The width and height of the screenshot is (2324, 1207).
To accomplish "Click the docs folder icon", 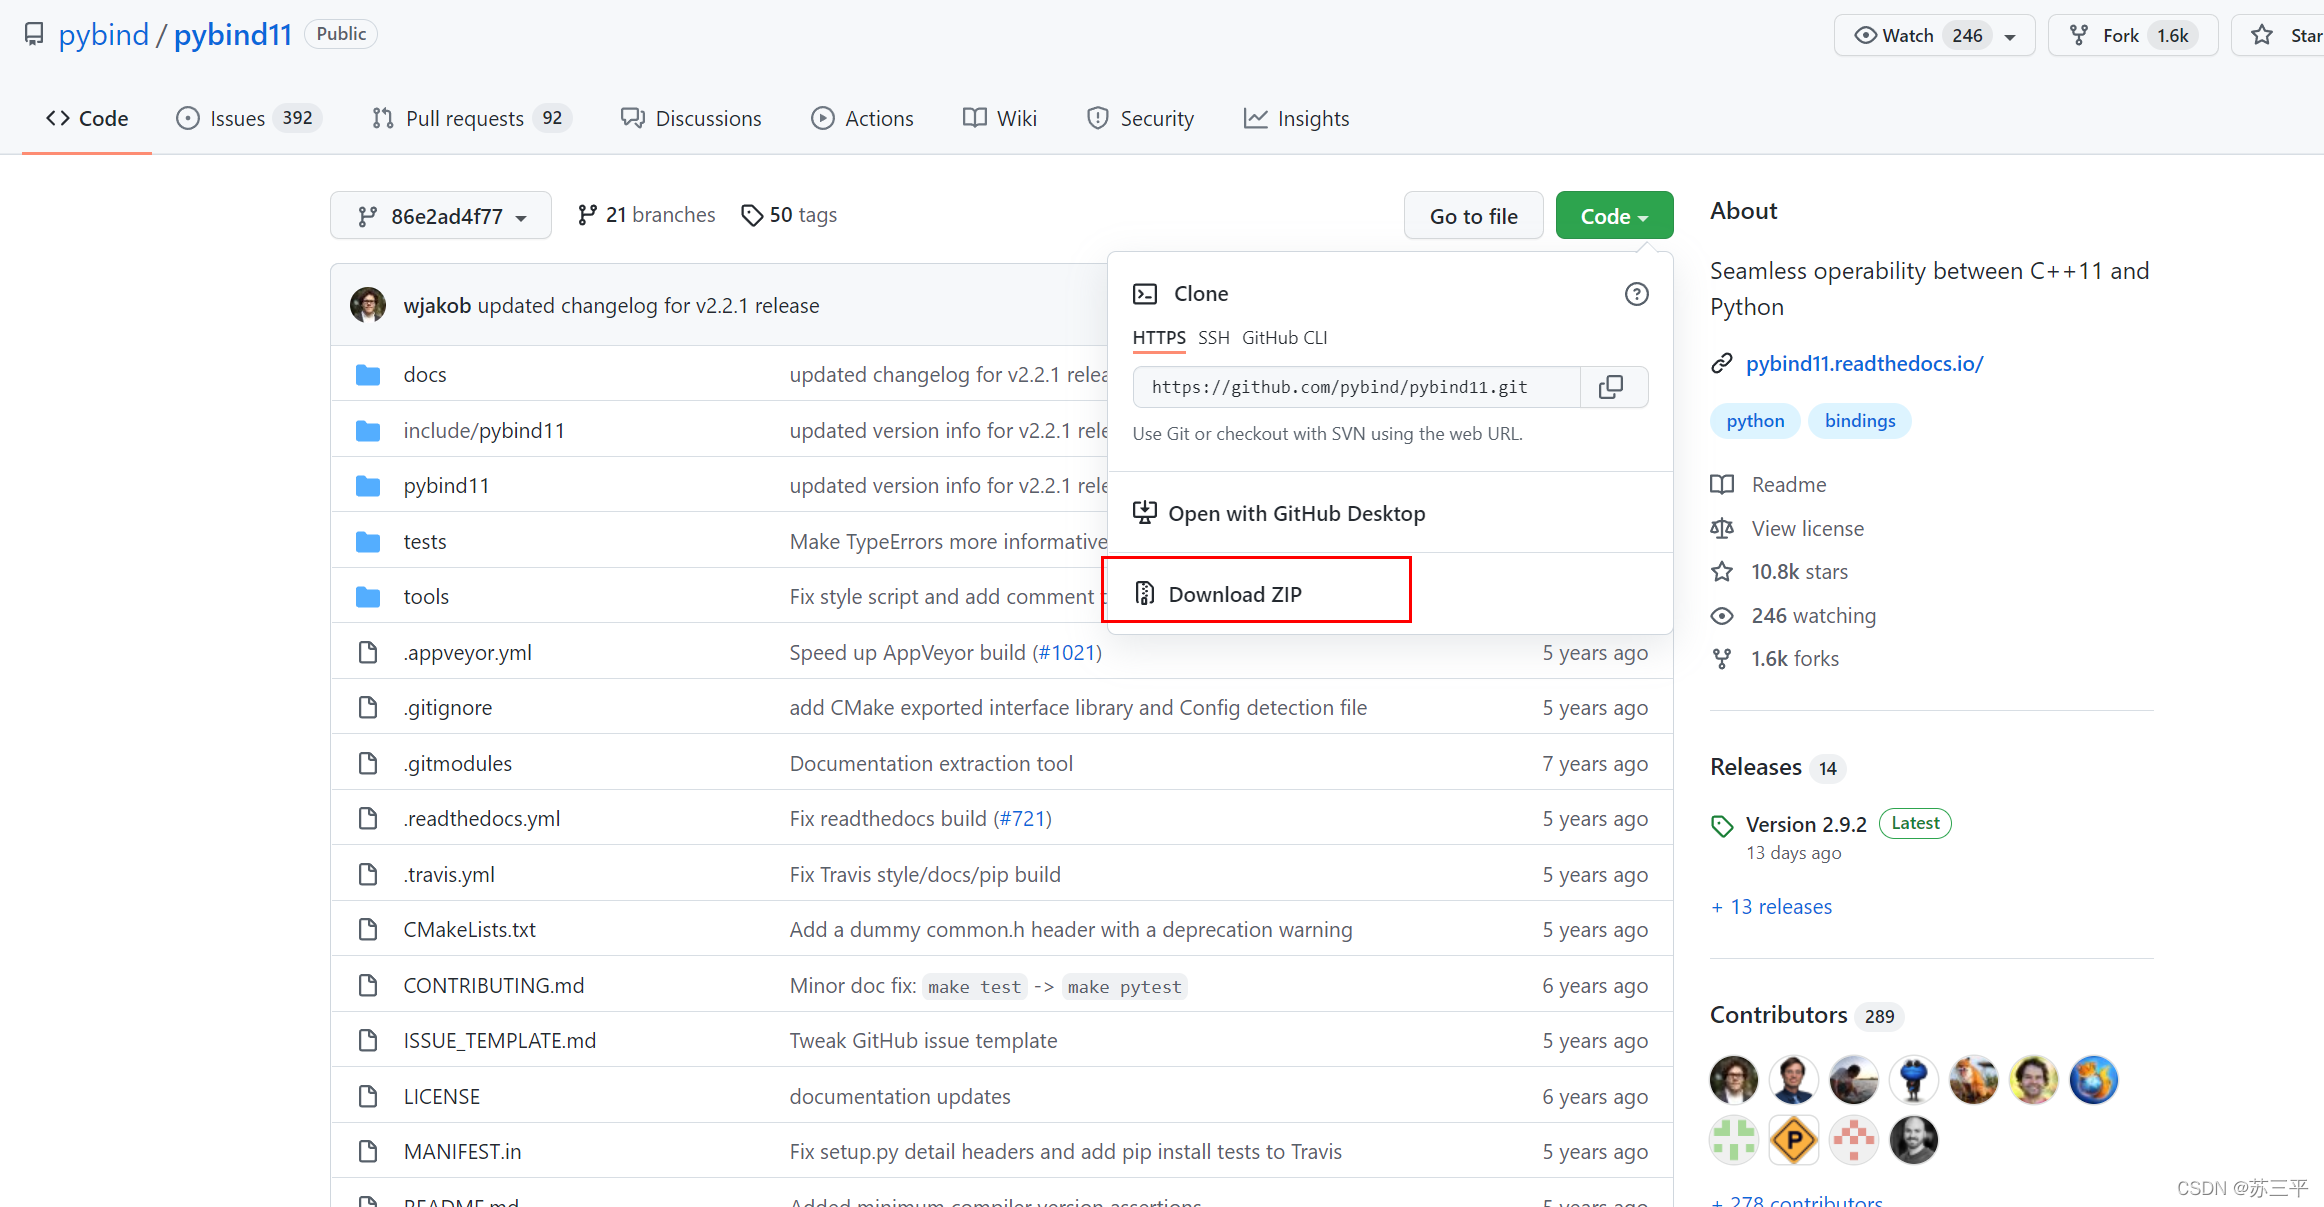I will [x=368, y=375].
